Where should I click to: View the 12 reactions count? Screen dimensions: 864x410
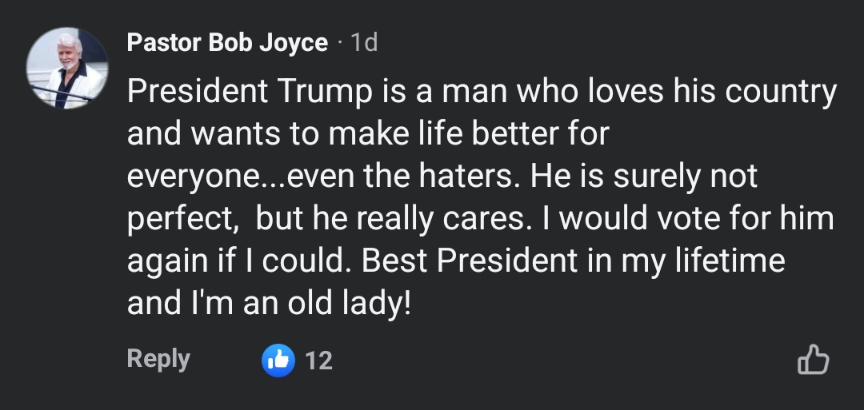click(318, 361)
